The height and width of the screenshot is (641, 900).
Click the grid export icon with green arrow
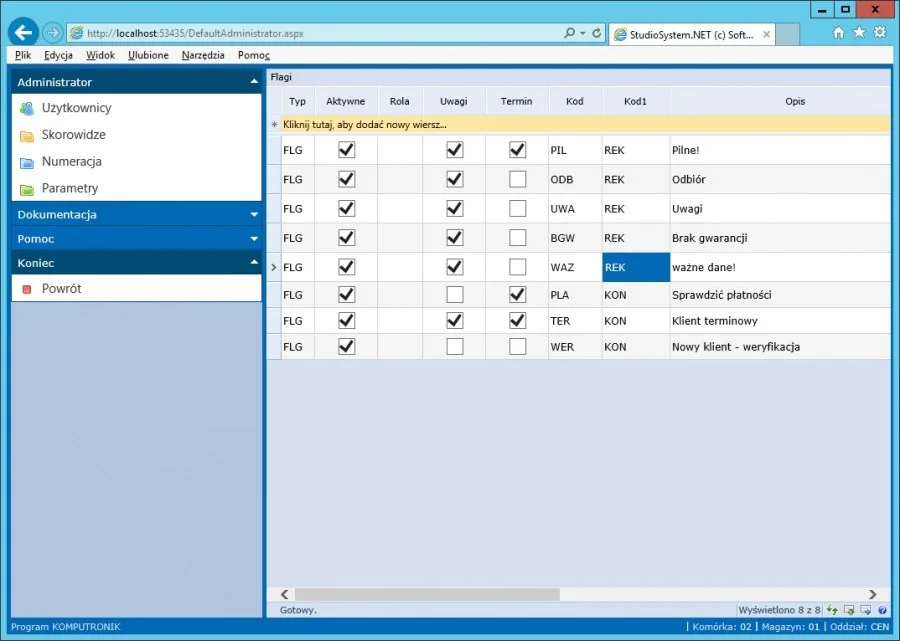pyautogui.click(x=849, y=610)
